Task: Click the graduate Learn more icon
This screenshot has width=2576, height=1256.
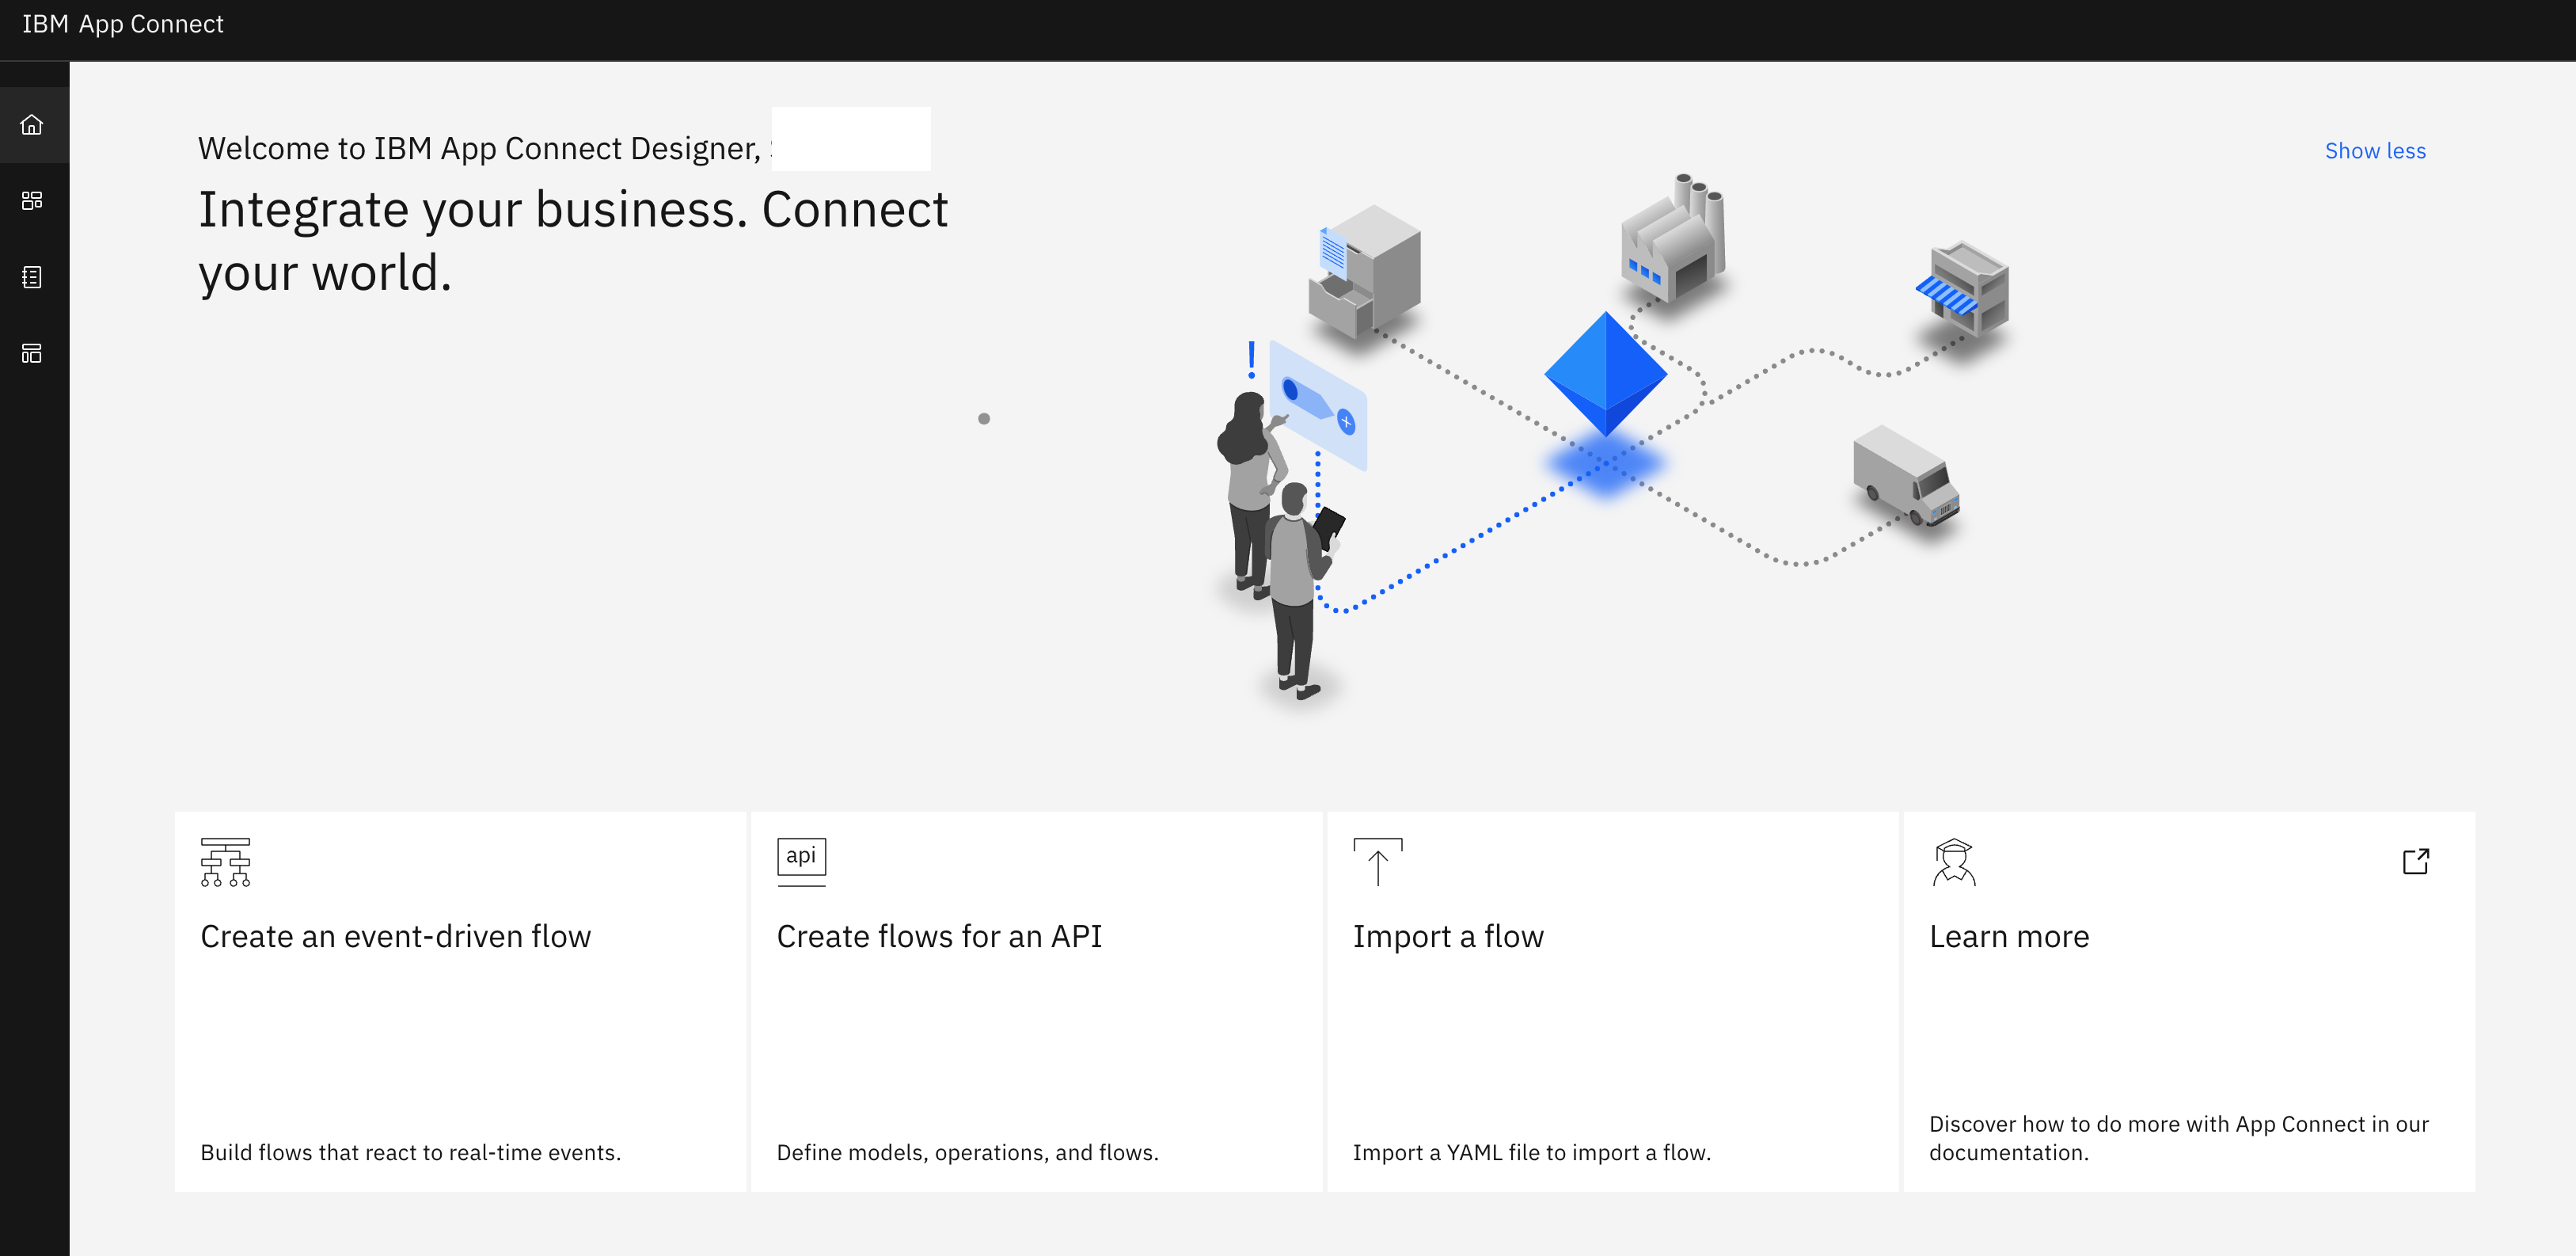Action: [x=1953, y=862]
